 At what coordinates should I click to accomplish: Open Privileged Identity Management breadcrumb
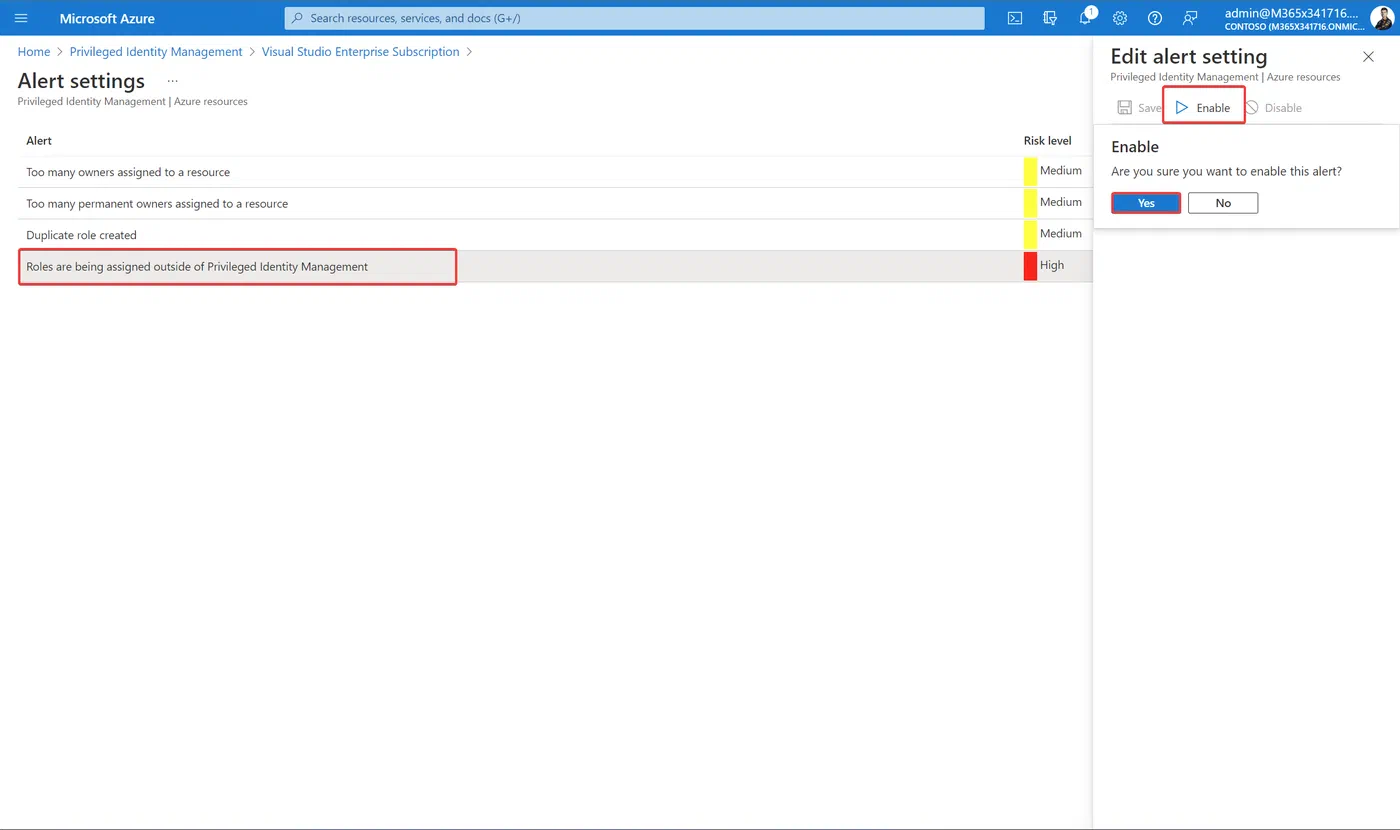coord(156,52)
